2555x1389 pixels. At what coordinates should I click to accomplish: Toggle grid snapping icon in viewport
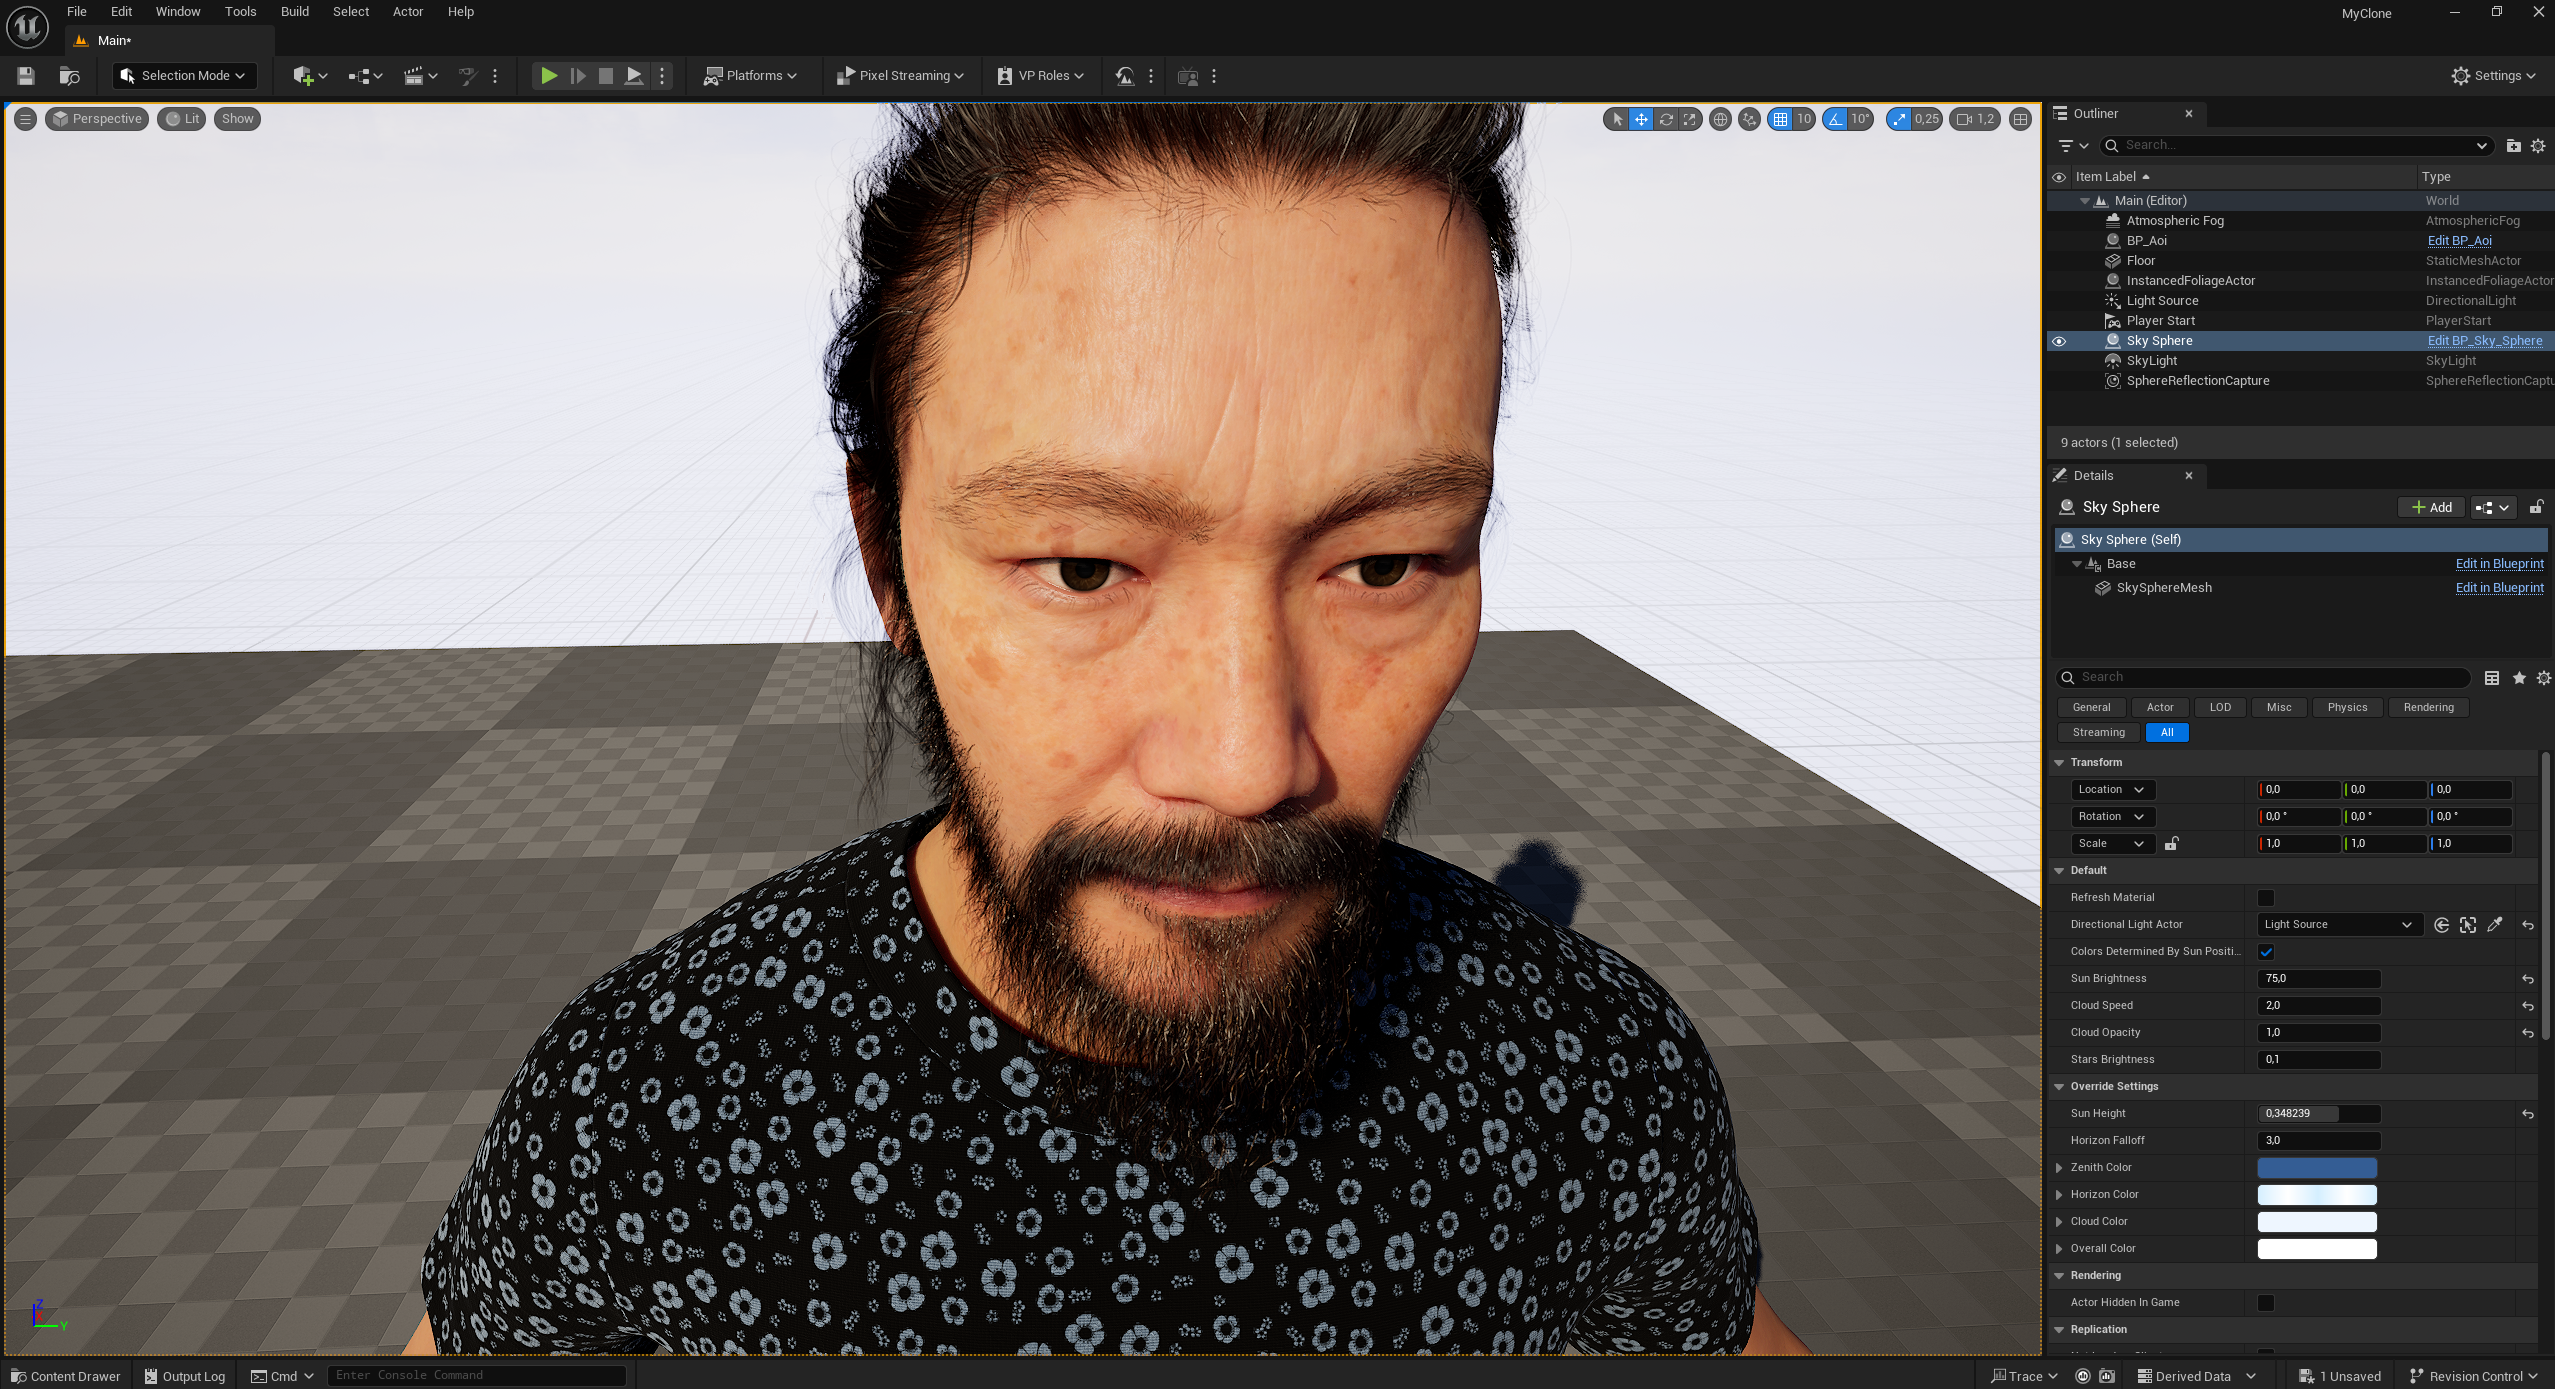tap(1780, 119)
